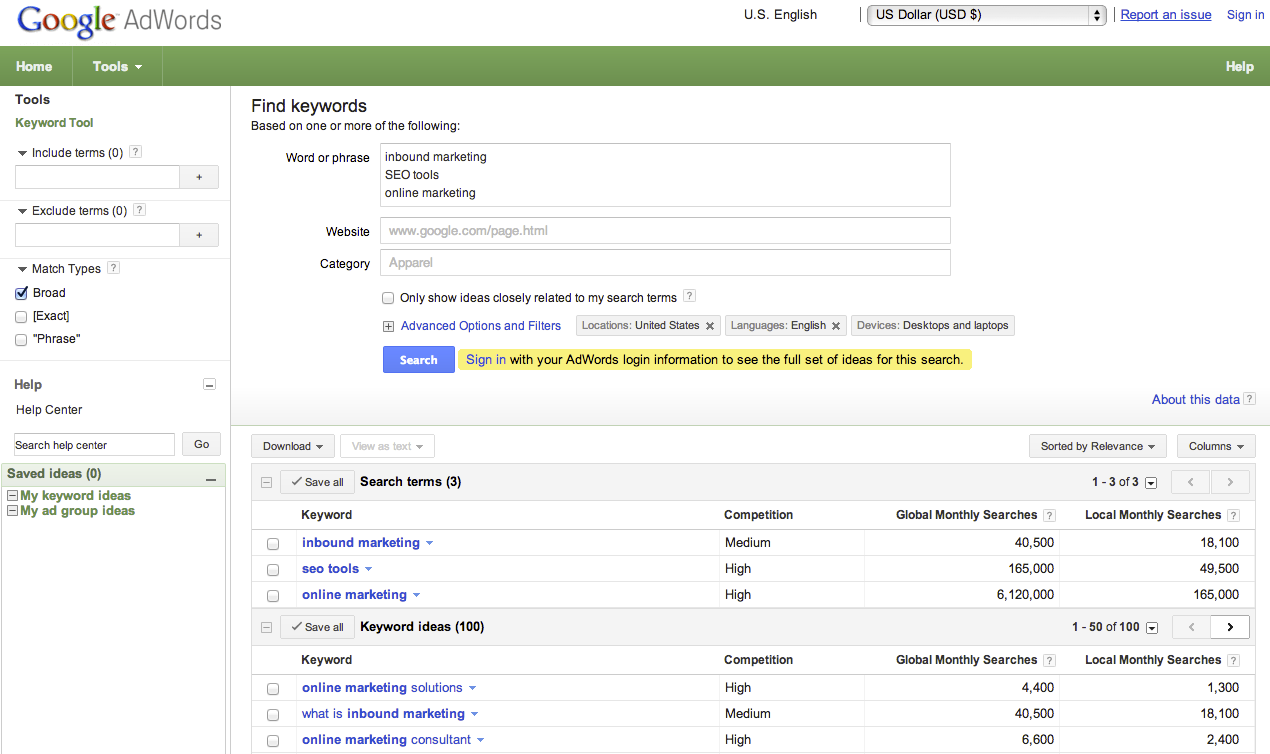This screenshot has height=754, width=1270.
Task: Click Sign in link at top right
Action: (x=1245, y=15)
